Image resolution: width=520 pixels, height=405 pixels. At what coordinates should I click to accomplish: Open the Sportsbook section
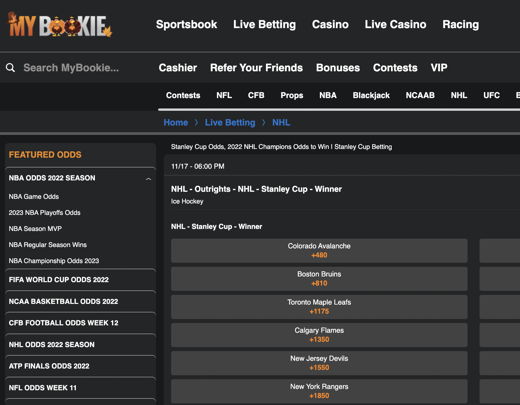coord(186,24)
